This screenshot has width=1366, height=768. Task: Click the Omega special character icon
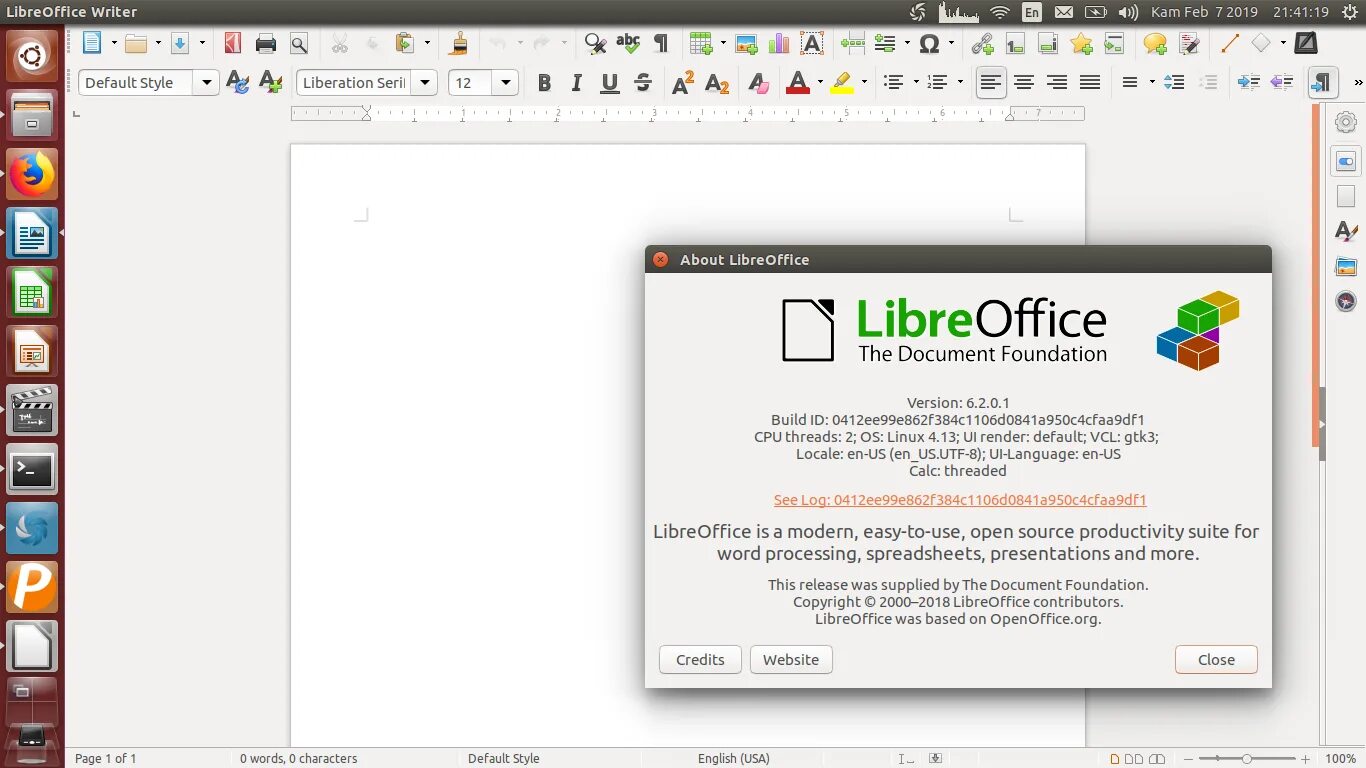tap(929, 43)
